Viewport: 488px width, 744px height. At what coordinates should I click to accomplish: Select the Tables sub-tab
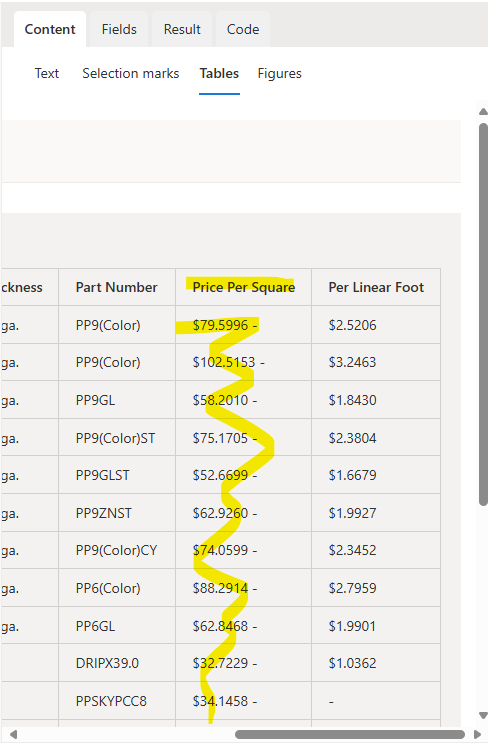219,74
